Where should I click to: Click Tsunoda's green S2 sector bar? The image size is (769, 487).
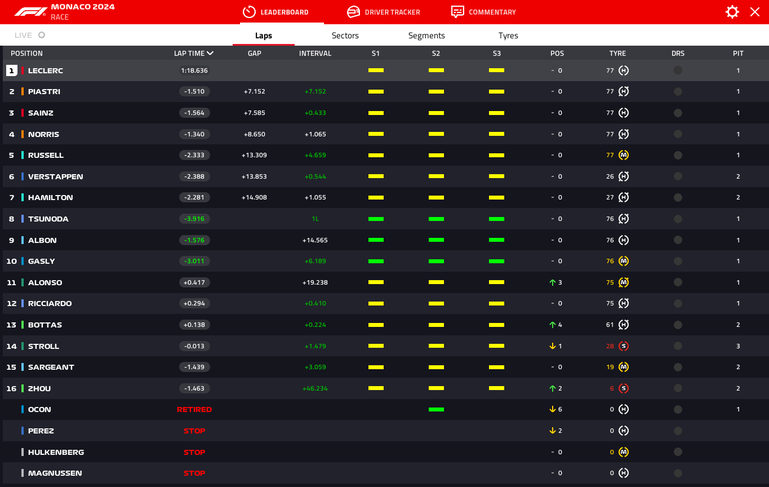tap(436, 219)
